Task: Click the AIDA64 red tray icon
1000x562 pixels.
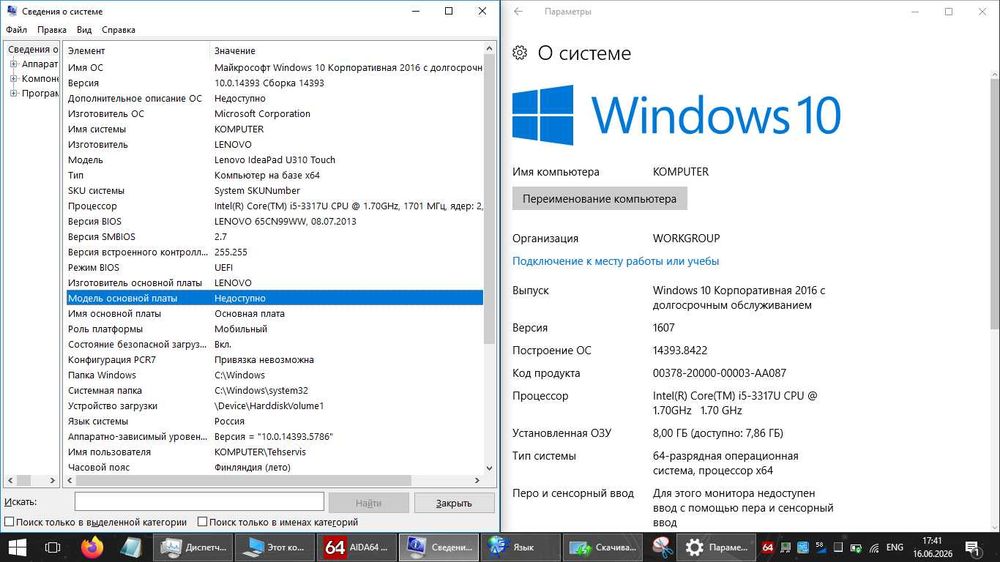Action: (x=768, y=547)
